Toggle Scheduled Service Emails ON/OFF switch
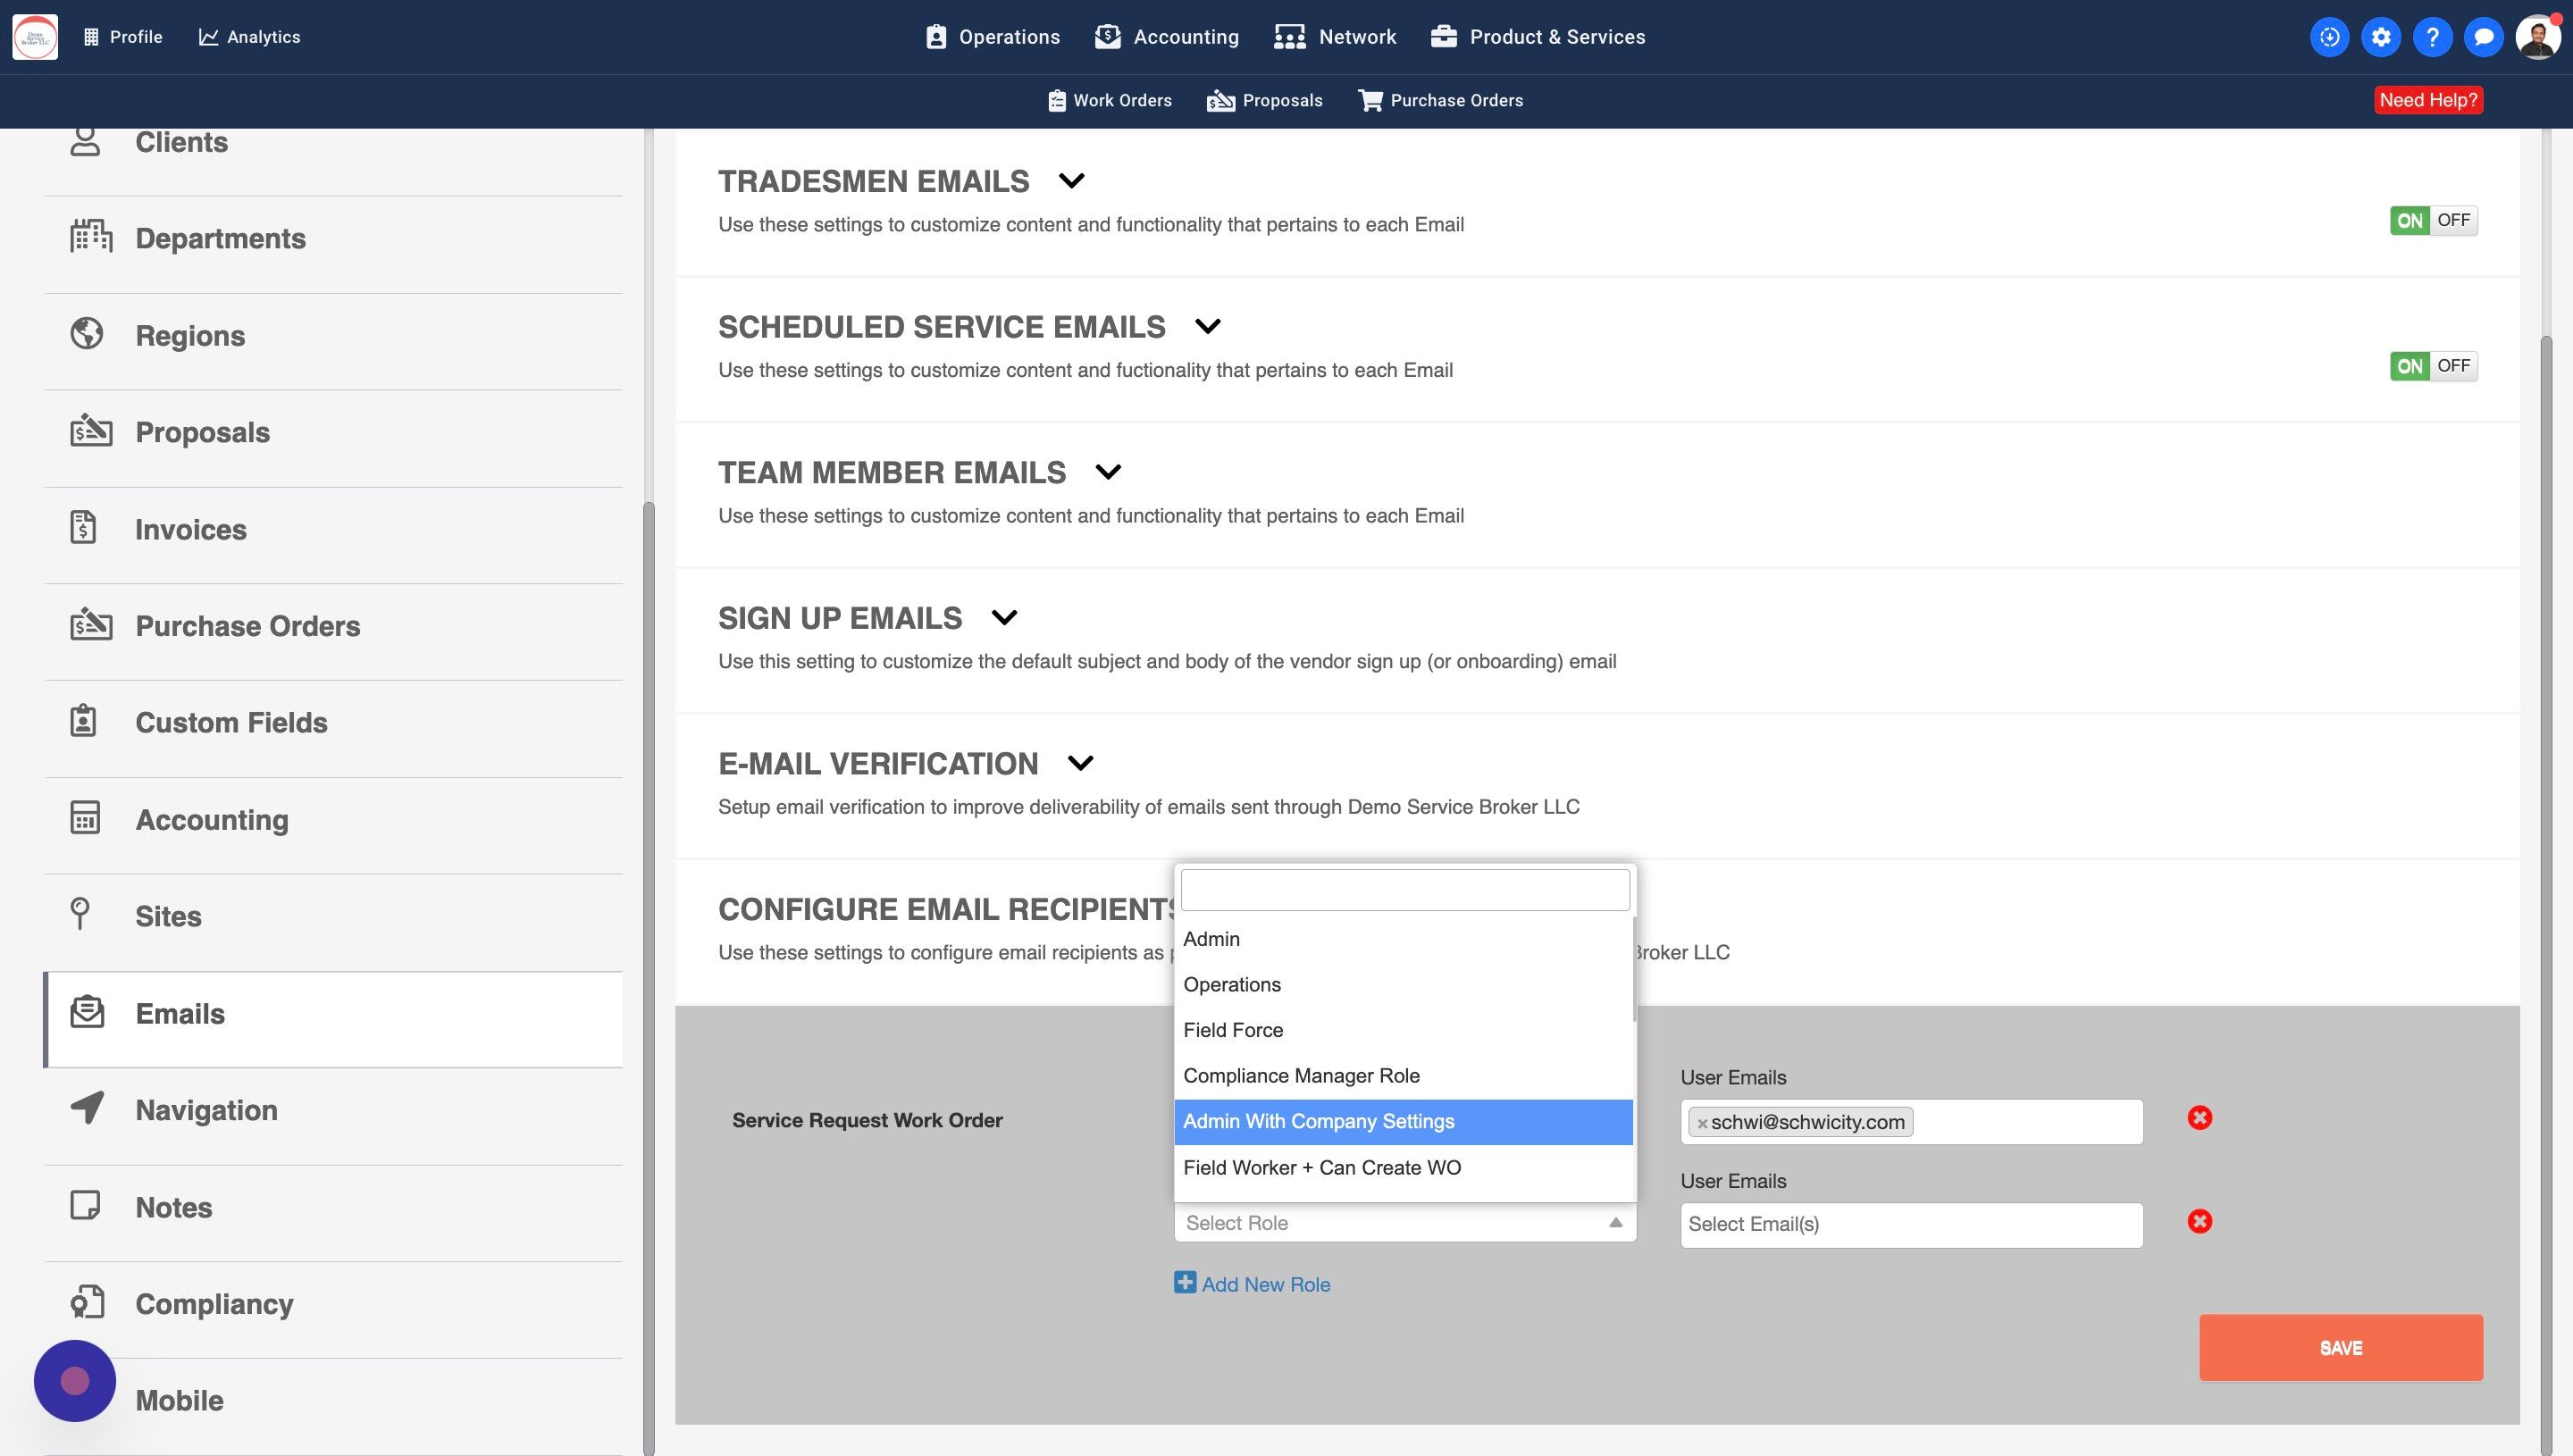This screenshot has height=1456, width=2573. coord(2433,366)
